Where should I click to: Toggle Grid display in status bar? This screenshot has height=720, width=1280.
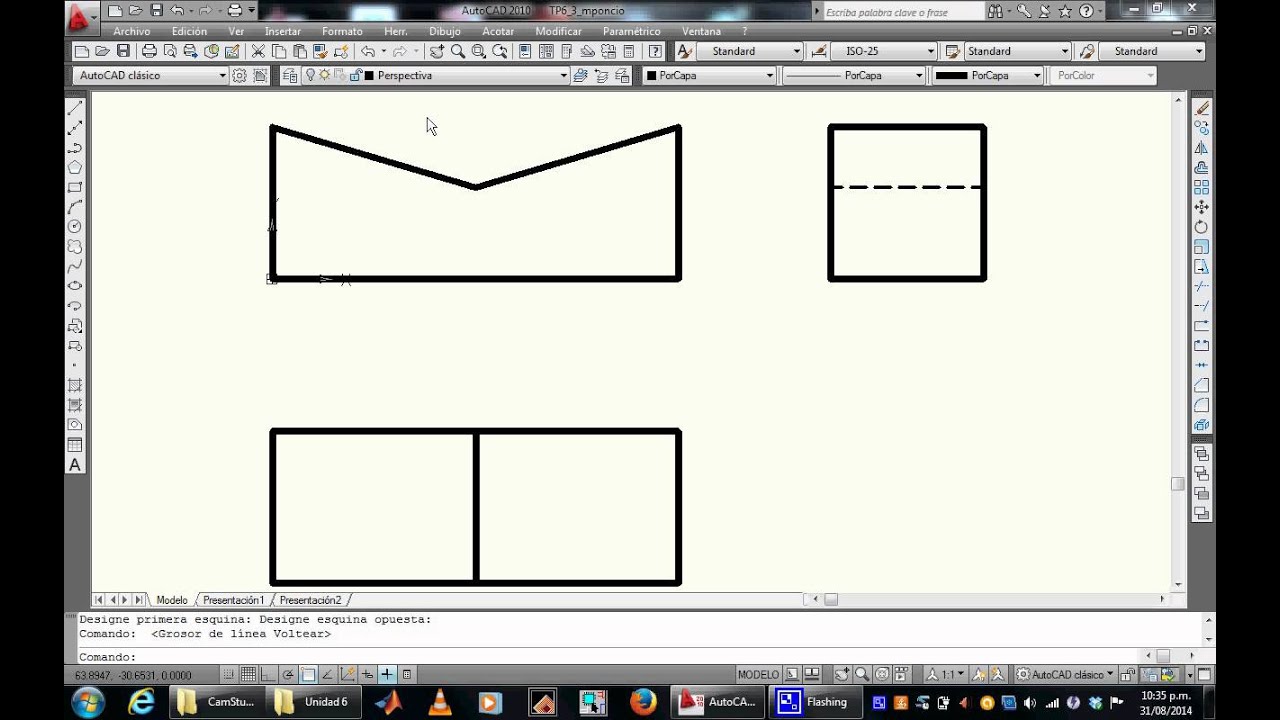point(249,675)
